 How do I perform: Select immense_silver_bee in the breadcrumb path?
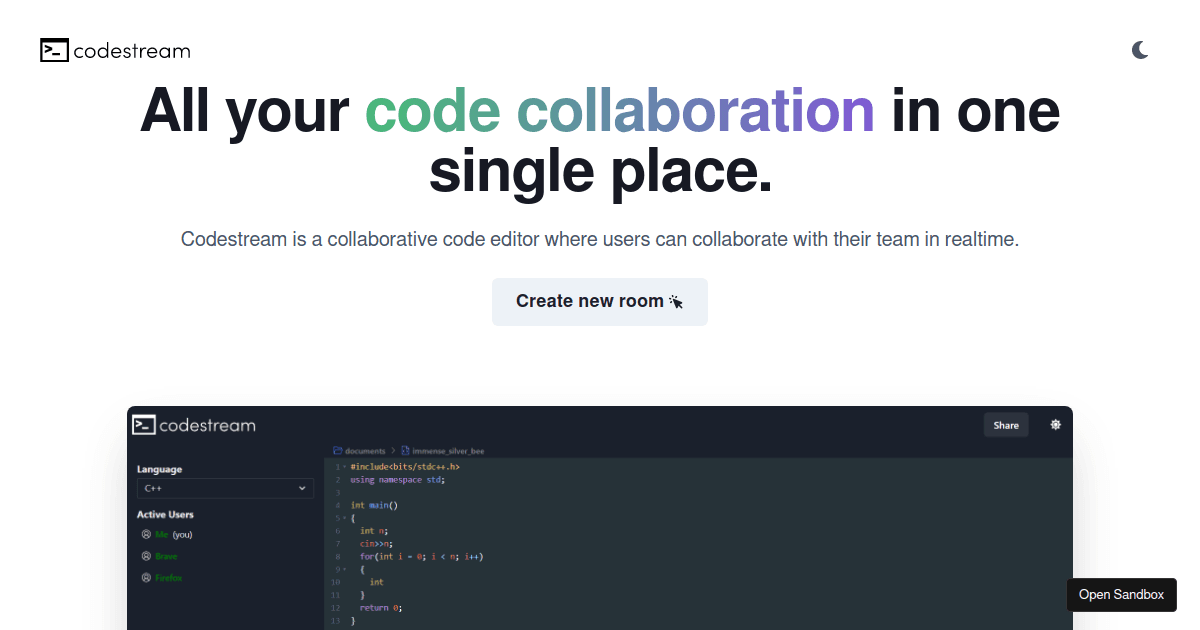pyautogui.click(x=449, y=450)
